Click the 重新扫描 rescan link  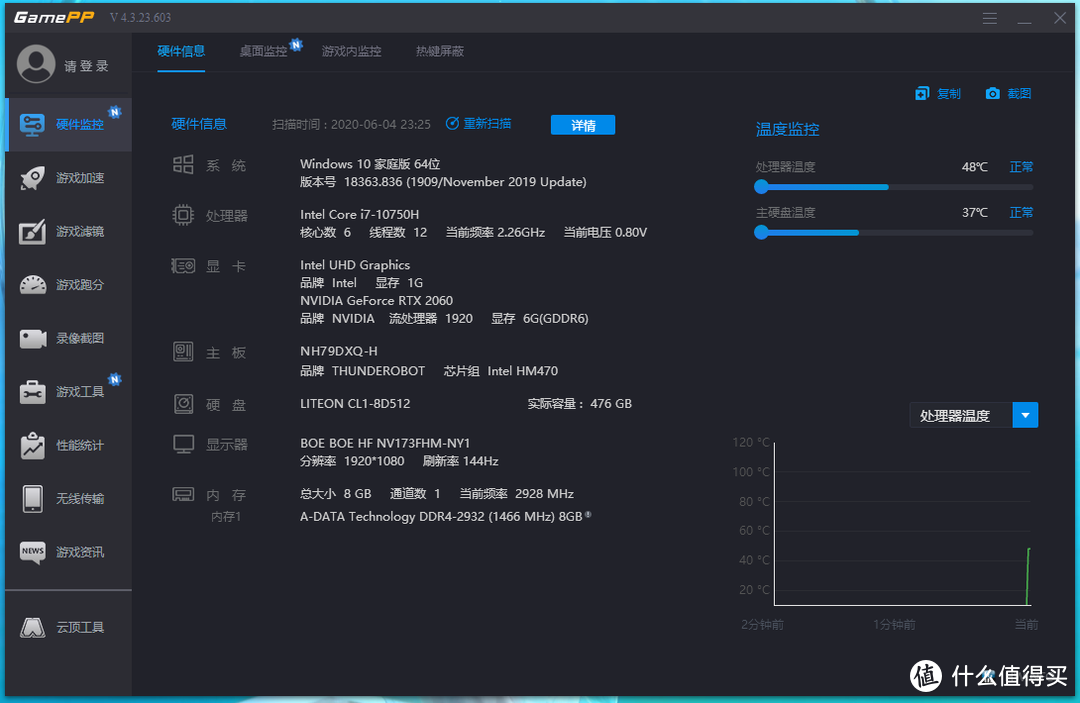(x=487, y=123)
